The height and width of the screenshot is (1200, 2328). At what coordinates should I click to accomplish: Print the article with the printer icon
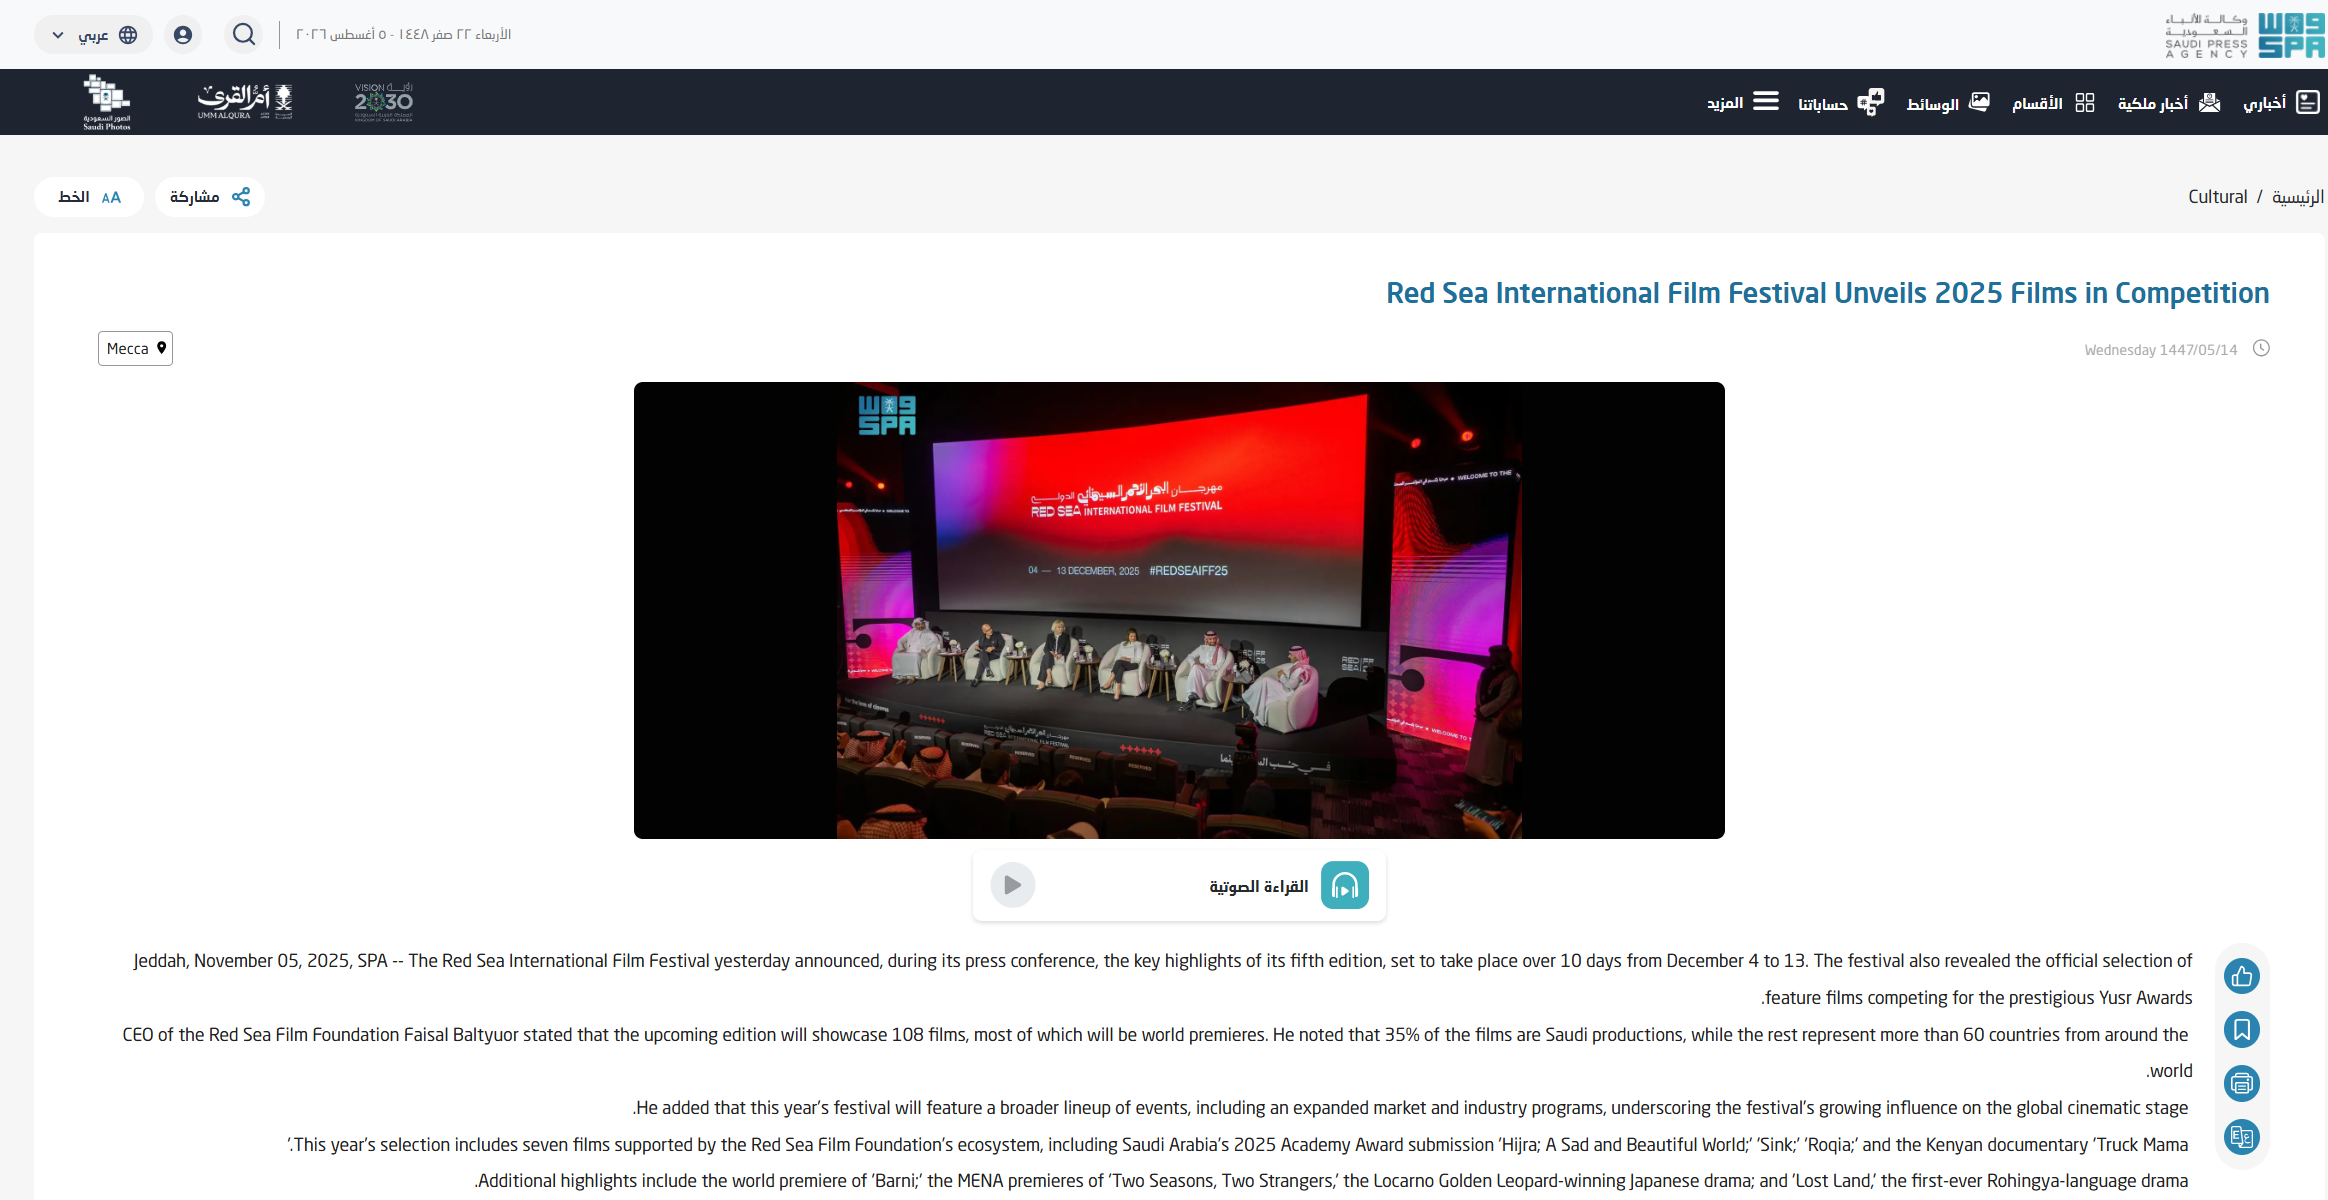(x=2242, y=1083)
